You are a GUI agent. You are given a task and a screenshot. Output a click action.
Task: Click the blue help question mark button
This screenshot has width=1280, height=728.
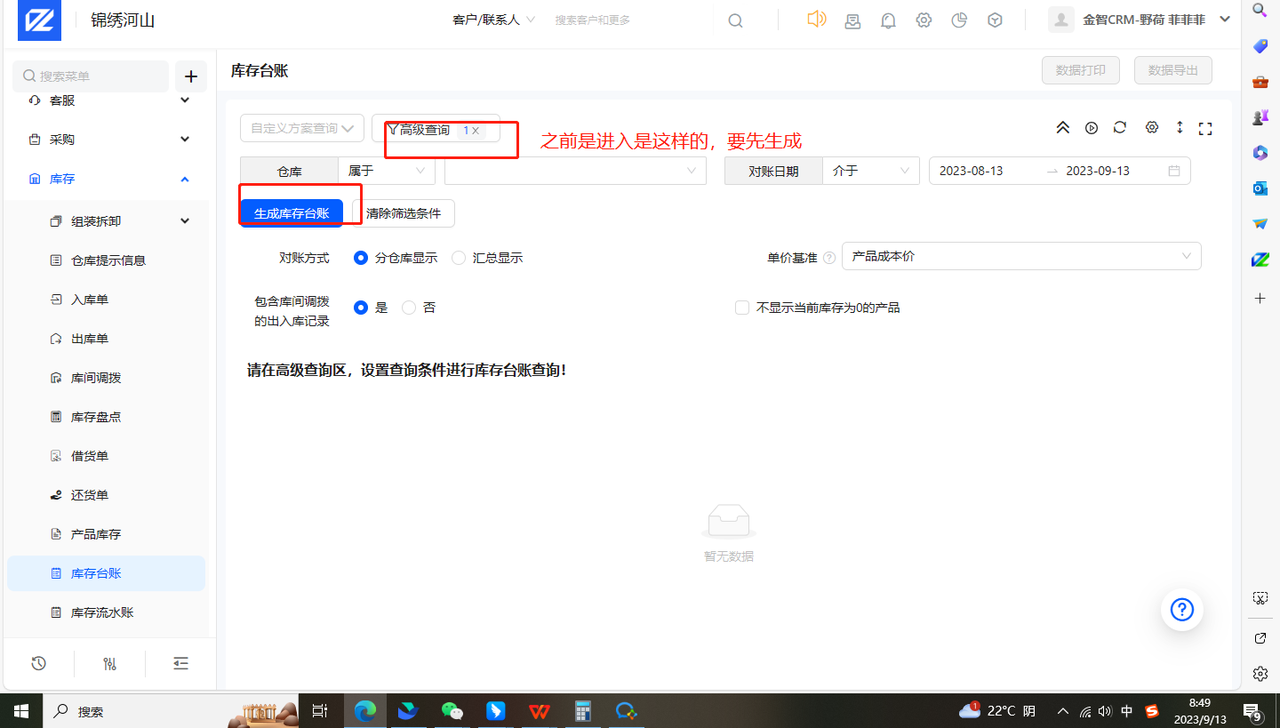1182,610
